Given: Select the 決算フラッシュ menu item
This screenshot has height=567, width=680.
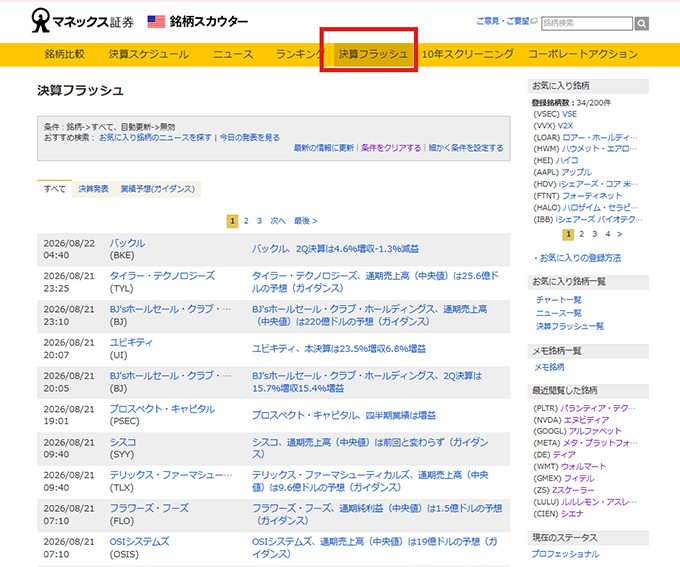Looking at the screenshot, I should [373, 54].
